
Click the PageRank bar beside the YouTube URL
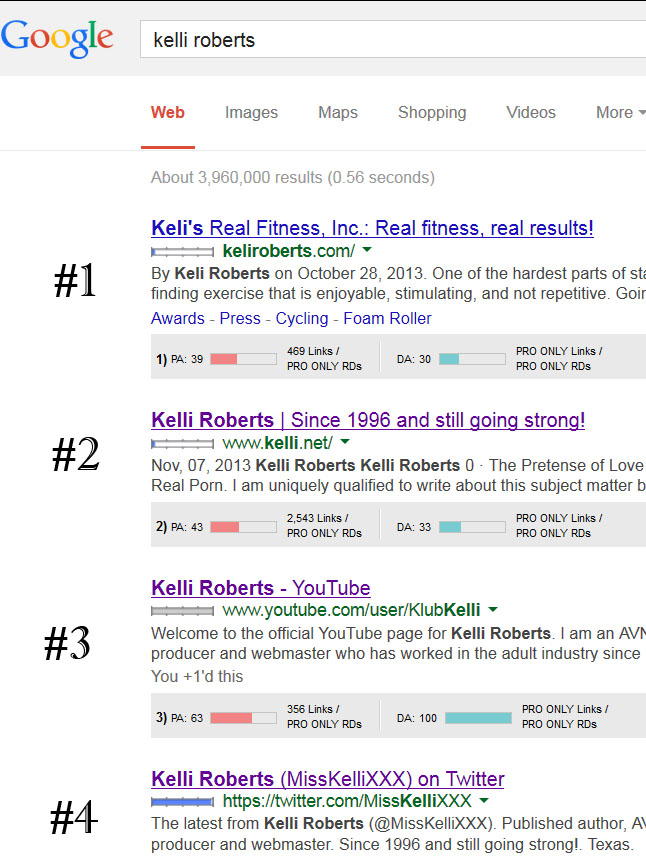click(182, 611)
